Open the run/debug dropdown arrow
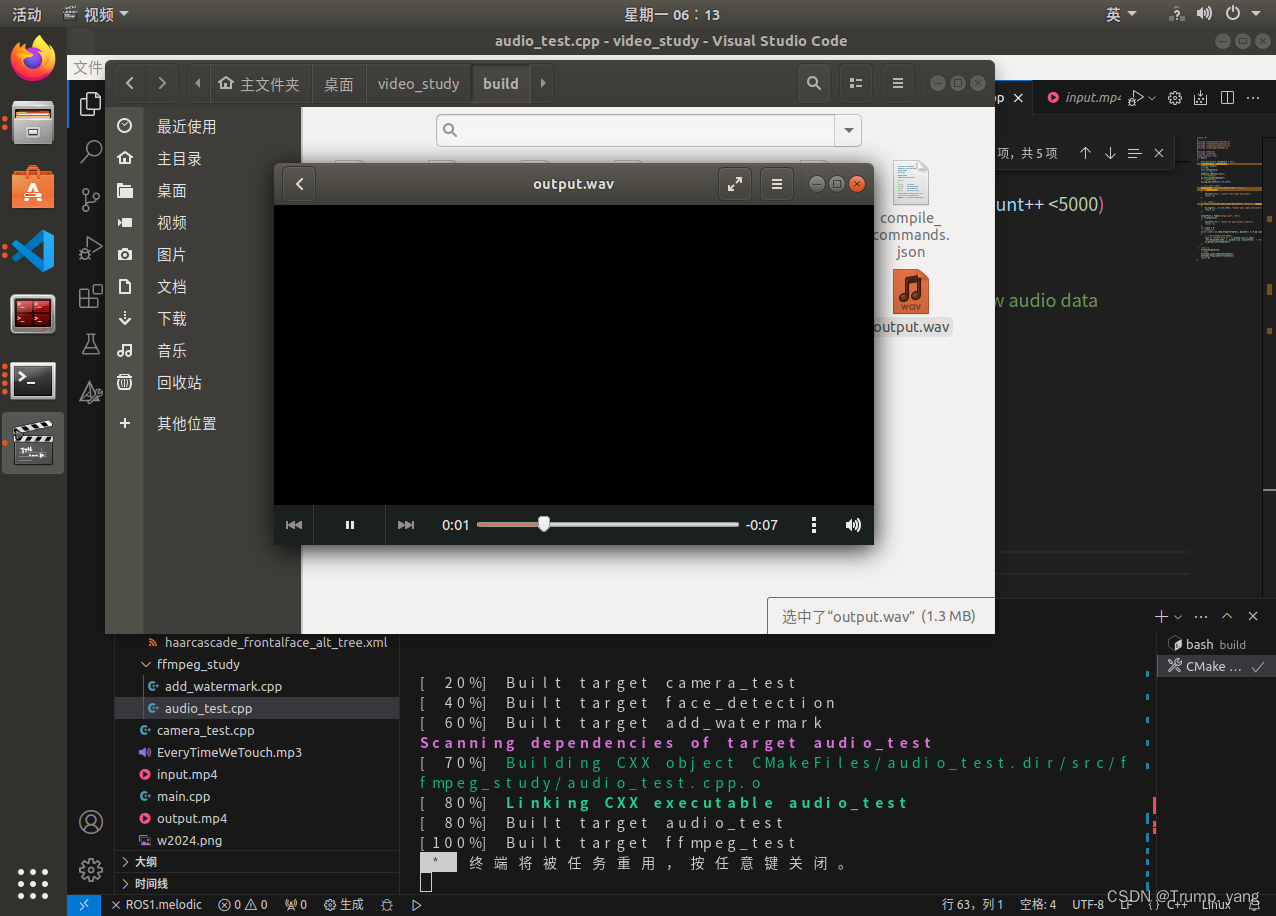Image resolution: width=1276 pixels, height=916 pixels. pos(1152,98)
